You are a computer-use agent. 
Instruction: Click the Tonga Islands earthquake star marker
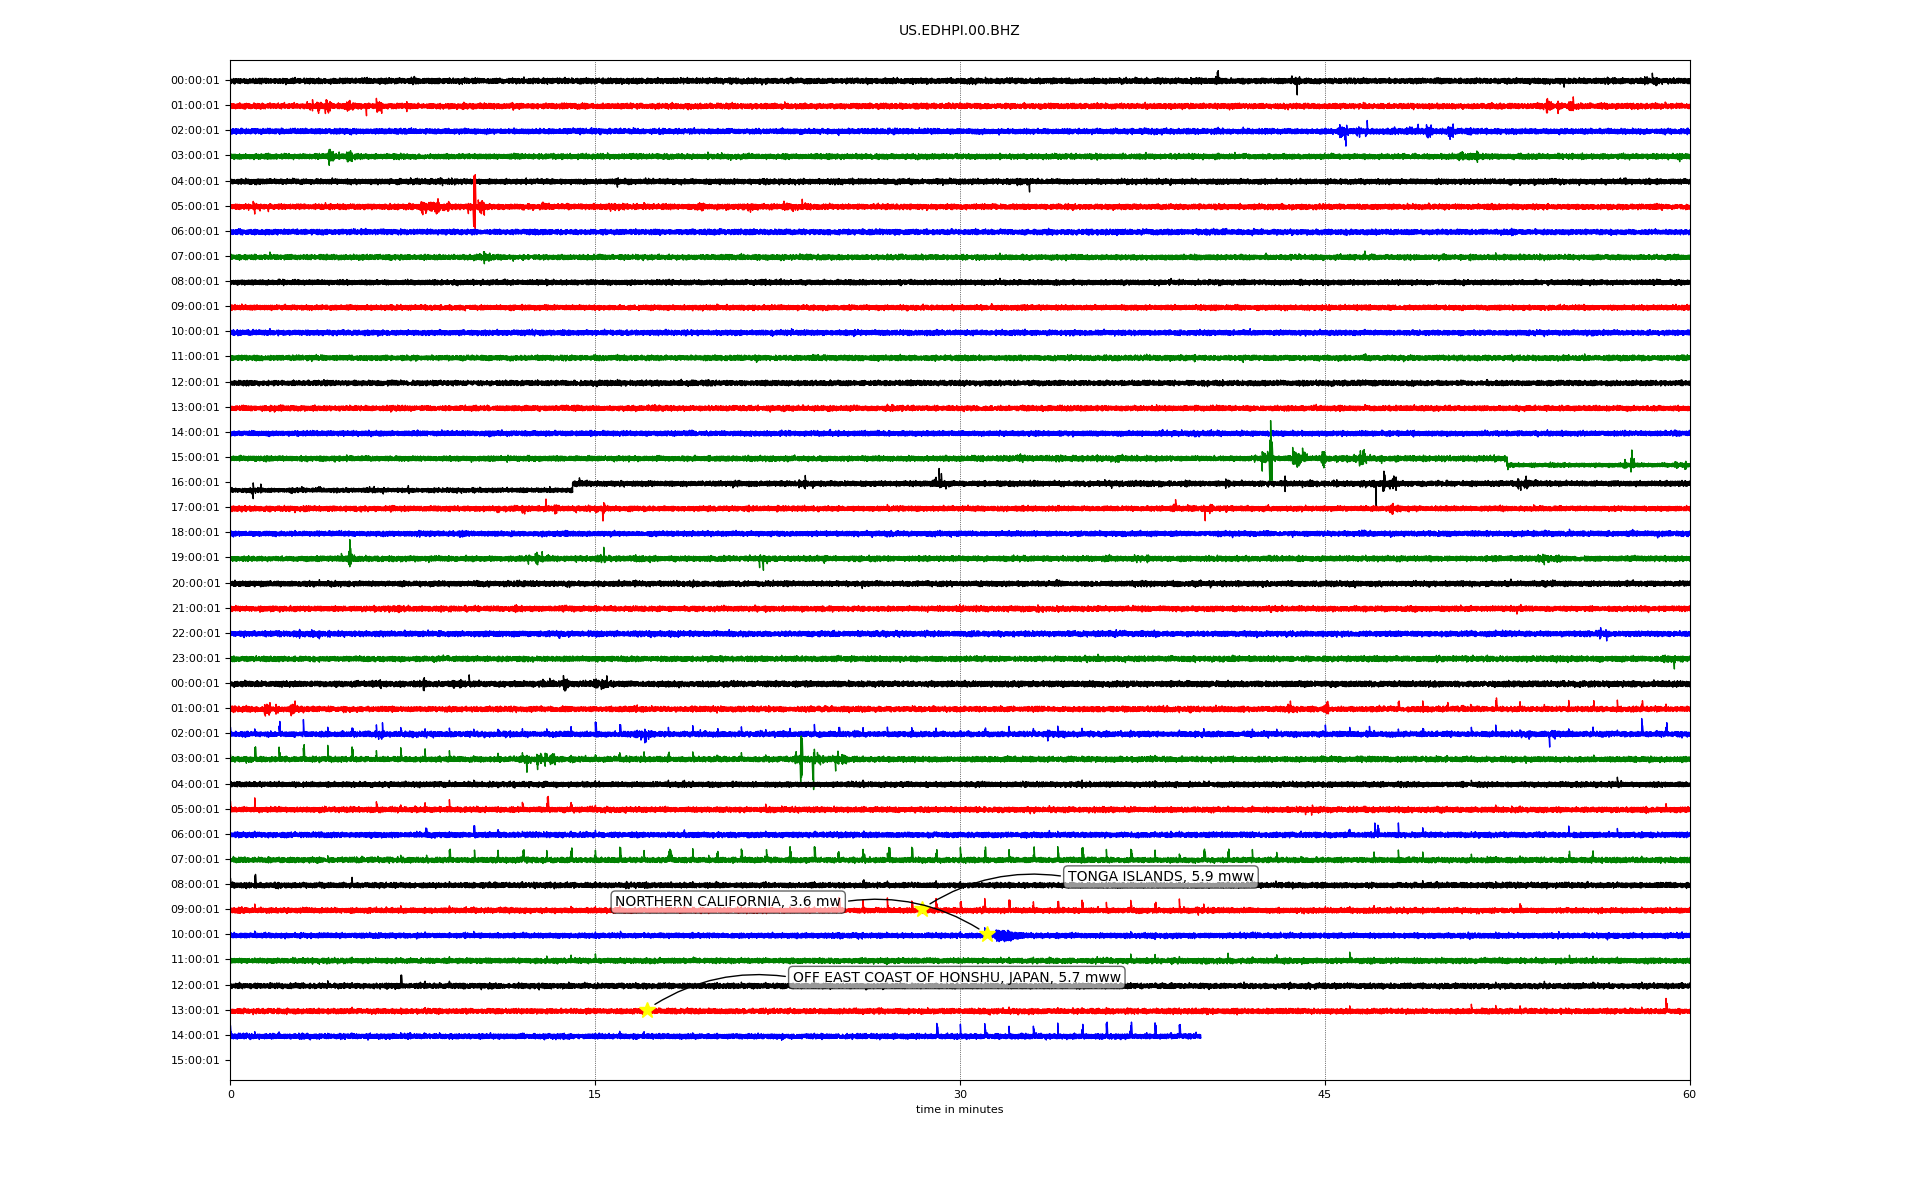922,910
